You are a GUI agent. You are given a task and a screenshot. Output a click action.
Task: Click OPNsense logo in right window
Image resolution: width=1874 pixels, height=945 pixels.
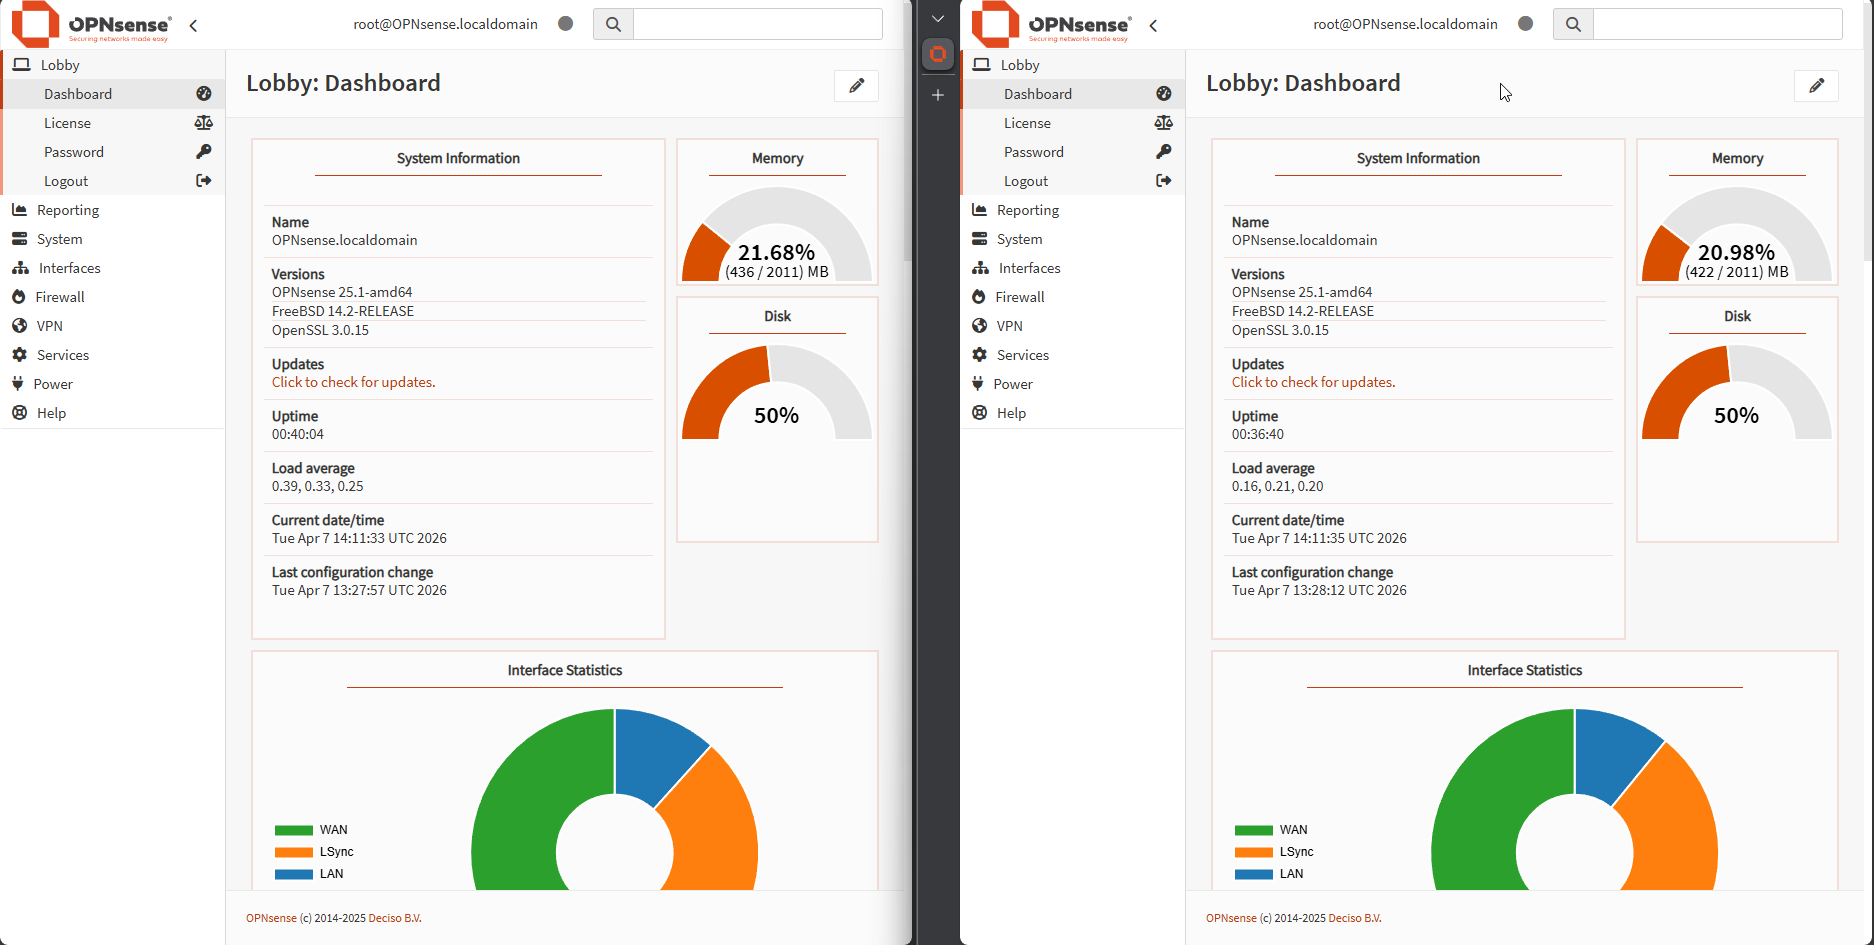(x=1051, y=24)
